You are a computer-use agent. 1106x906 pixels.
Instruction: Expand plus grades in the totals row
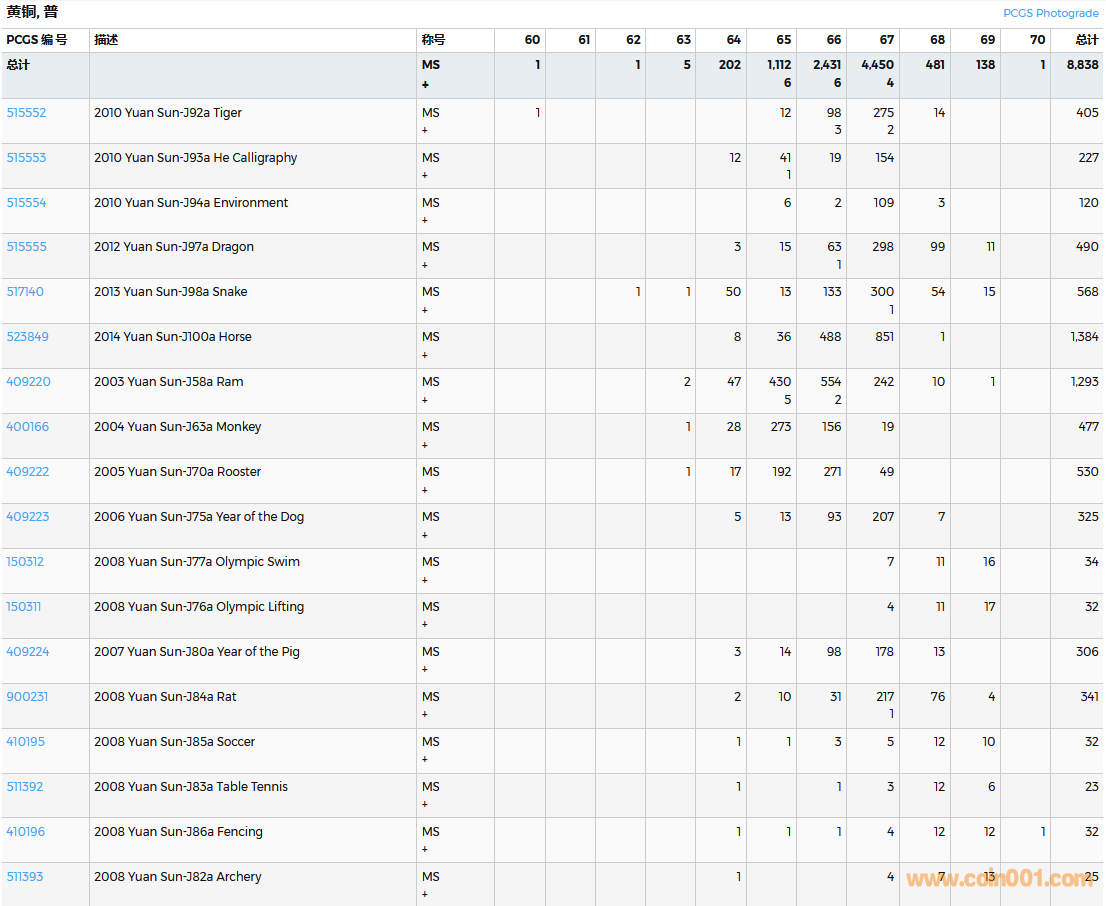pyautogui.click(x=425, y=85)
